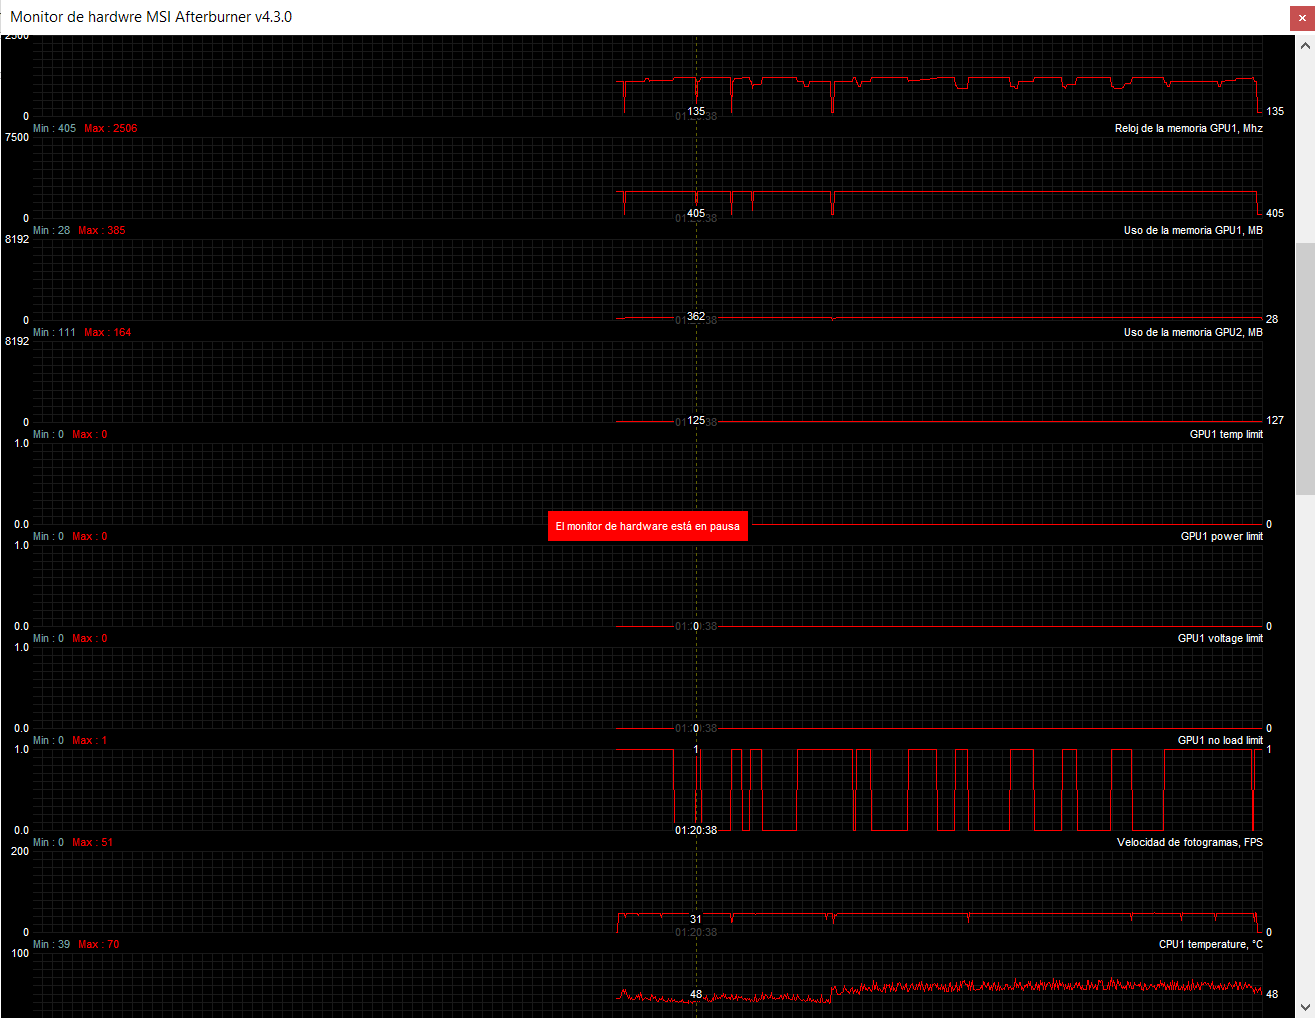Click the window title 'Monitor de hardwre MSI Afterburner v4.3.0'
This screenshot has height=1018, width=1315.
click(x=151, y=17)
